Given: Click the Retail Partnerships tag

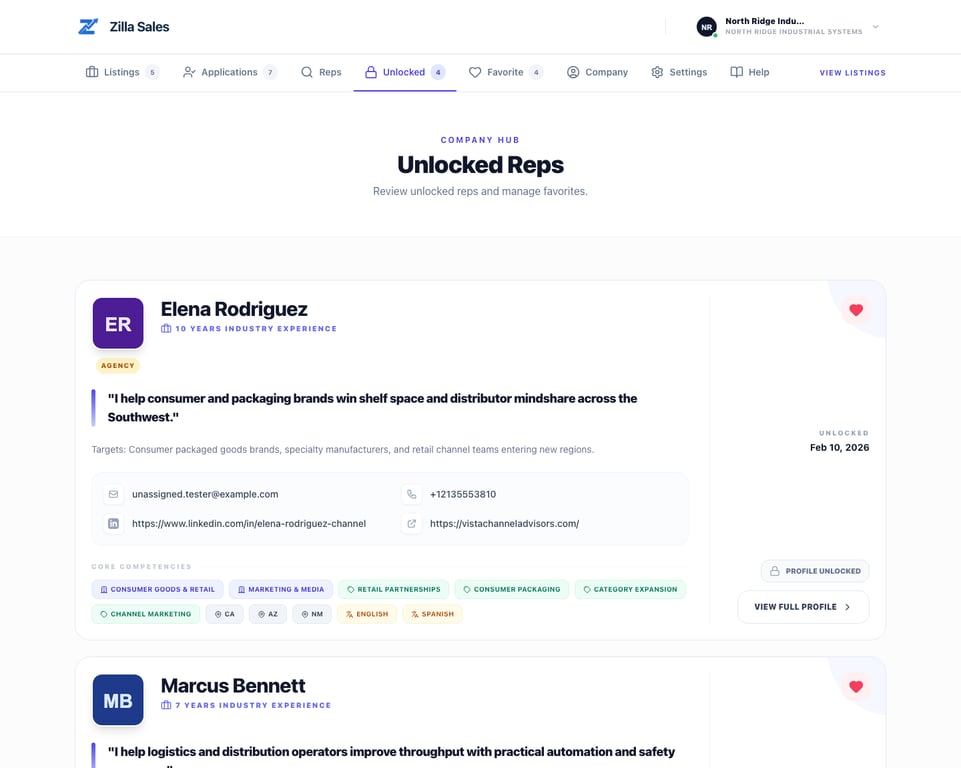Looking at the screenshot, I should [x=393, y=589].
